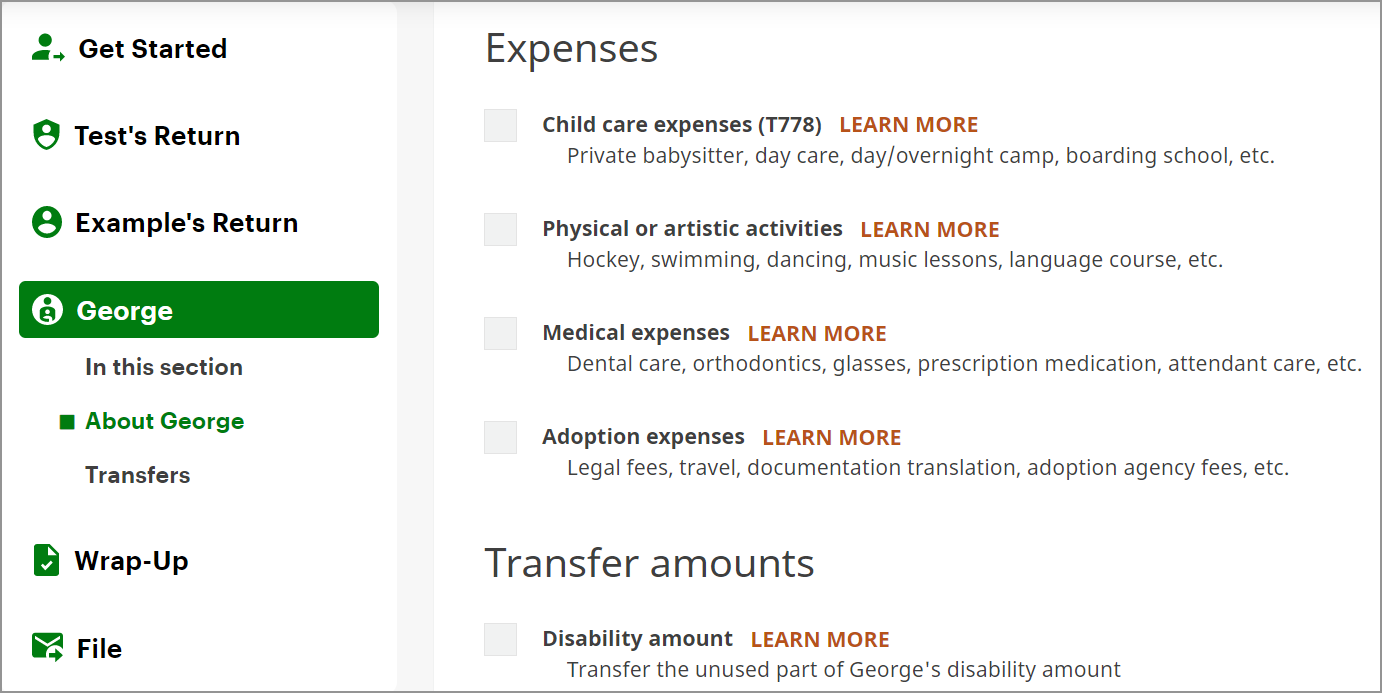Click the Get Started person icon
Viewport: 1382px width, 693px height.
[47, 48]
